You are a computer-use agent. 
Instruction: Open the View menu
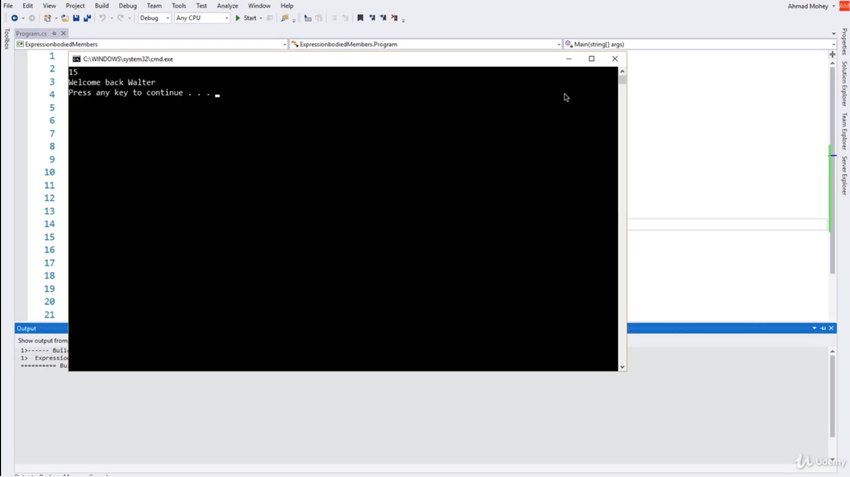pos(49,5)
